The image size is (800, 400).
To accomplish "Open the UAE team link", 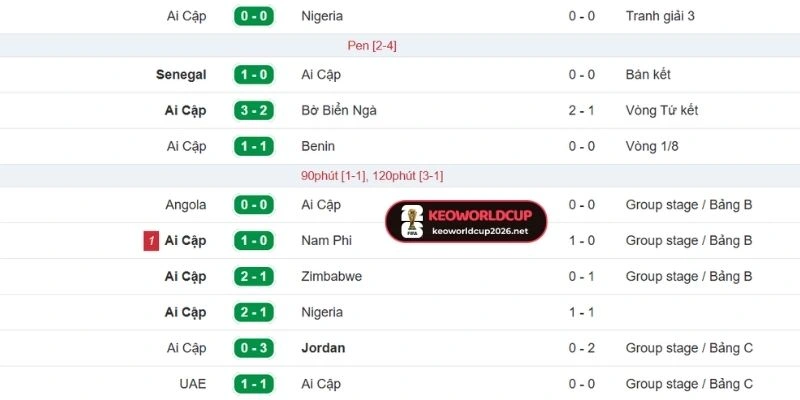I will (192, 384).
